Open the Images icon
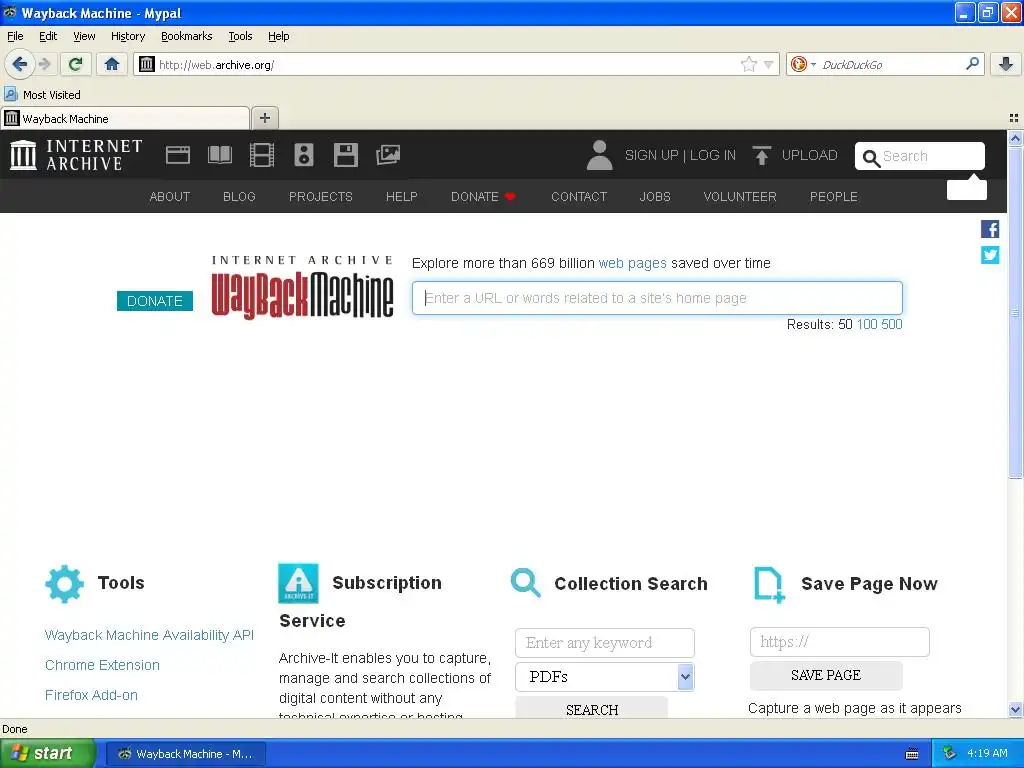Viewport: 1024px width, 768px height. [x=388, y=155]
